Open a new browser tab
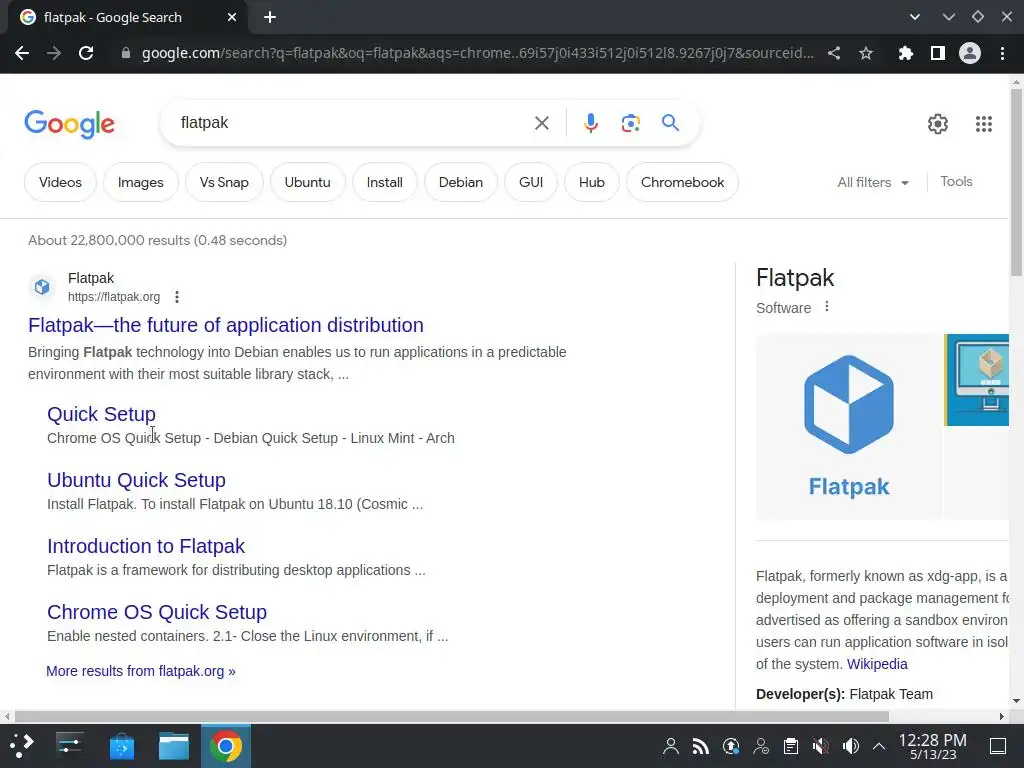Image resolution: width=1024 pixels, height=768 pixels. pyautogui.click(x=270, y=18)
